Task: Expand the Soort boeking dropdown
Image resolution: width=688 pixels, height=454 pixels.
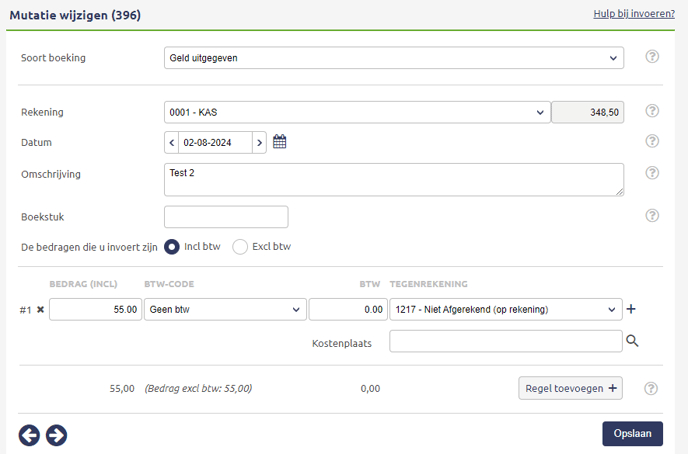Action: (x=394, y=58)
